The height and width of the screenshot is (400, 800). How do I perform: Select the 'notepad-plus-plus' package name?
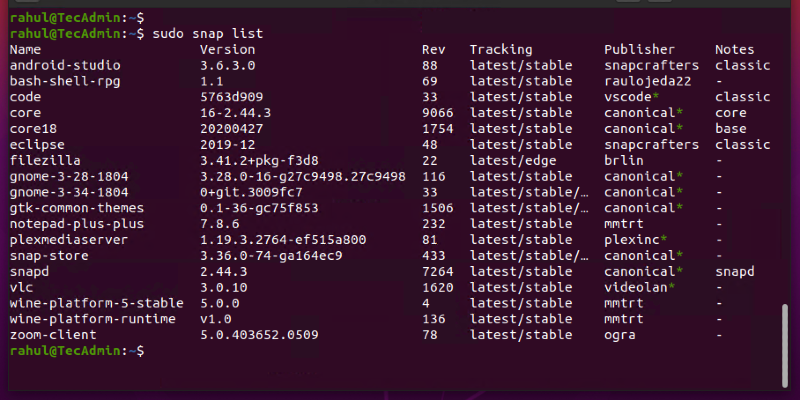click(77, 224)
